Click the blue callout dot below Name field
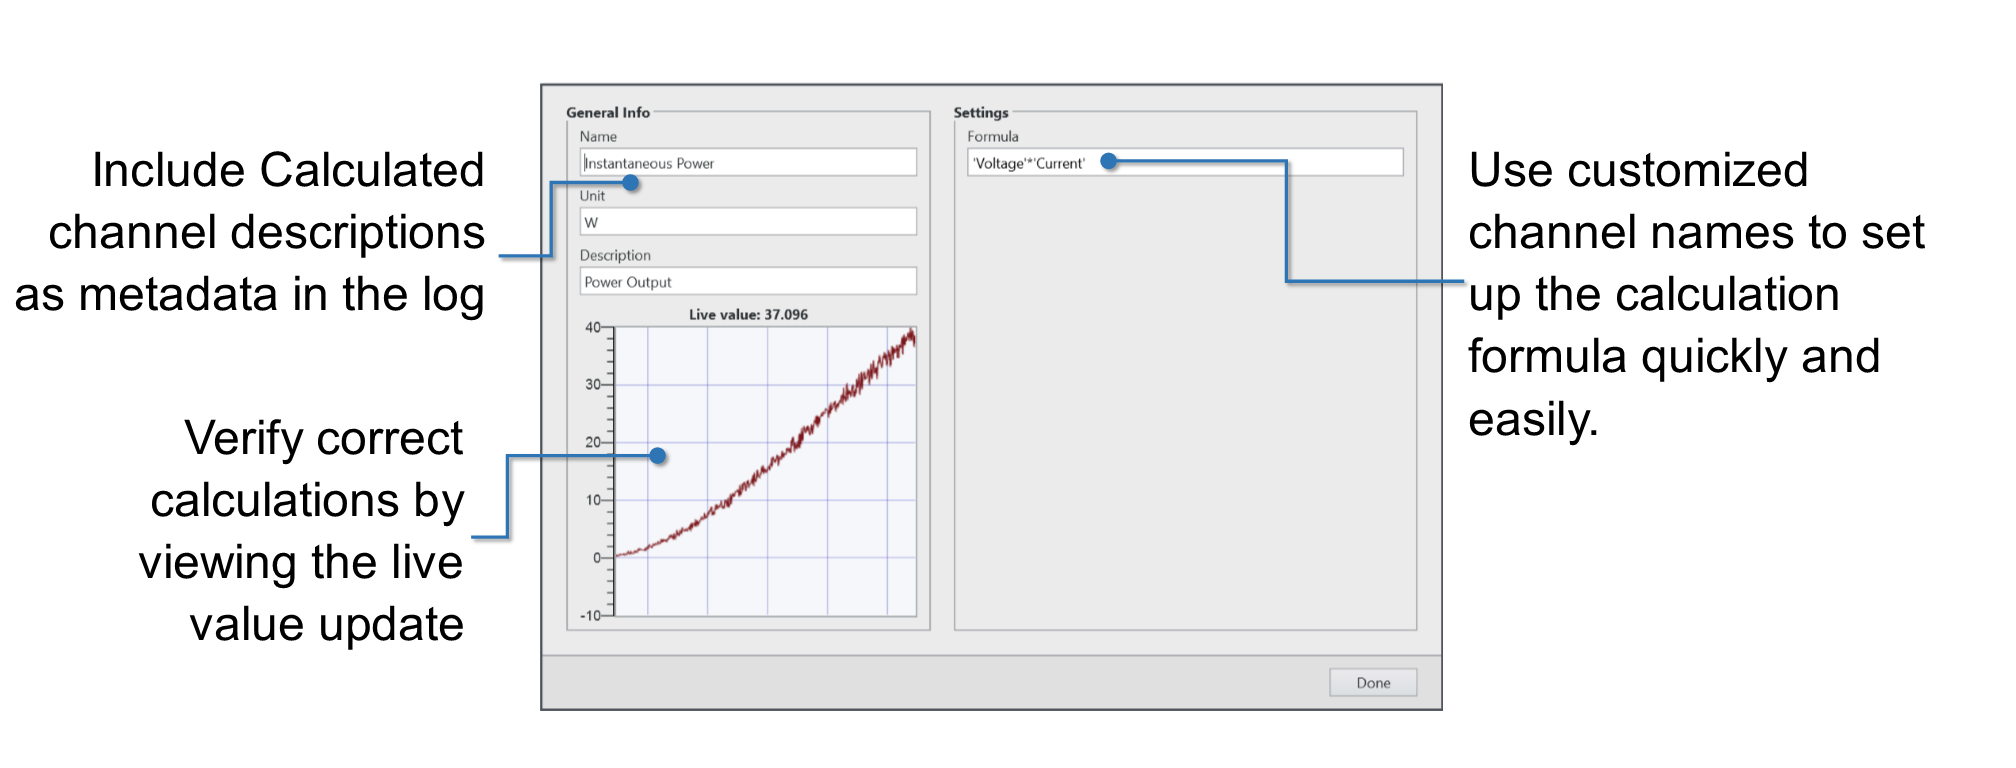Viewport: 2016px width, 768px height. click(x=631, y=183)
